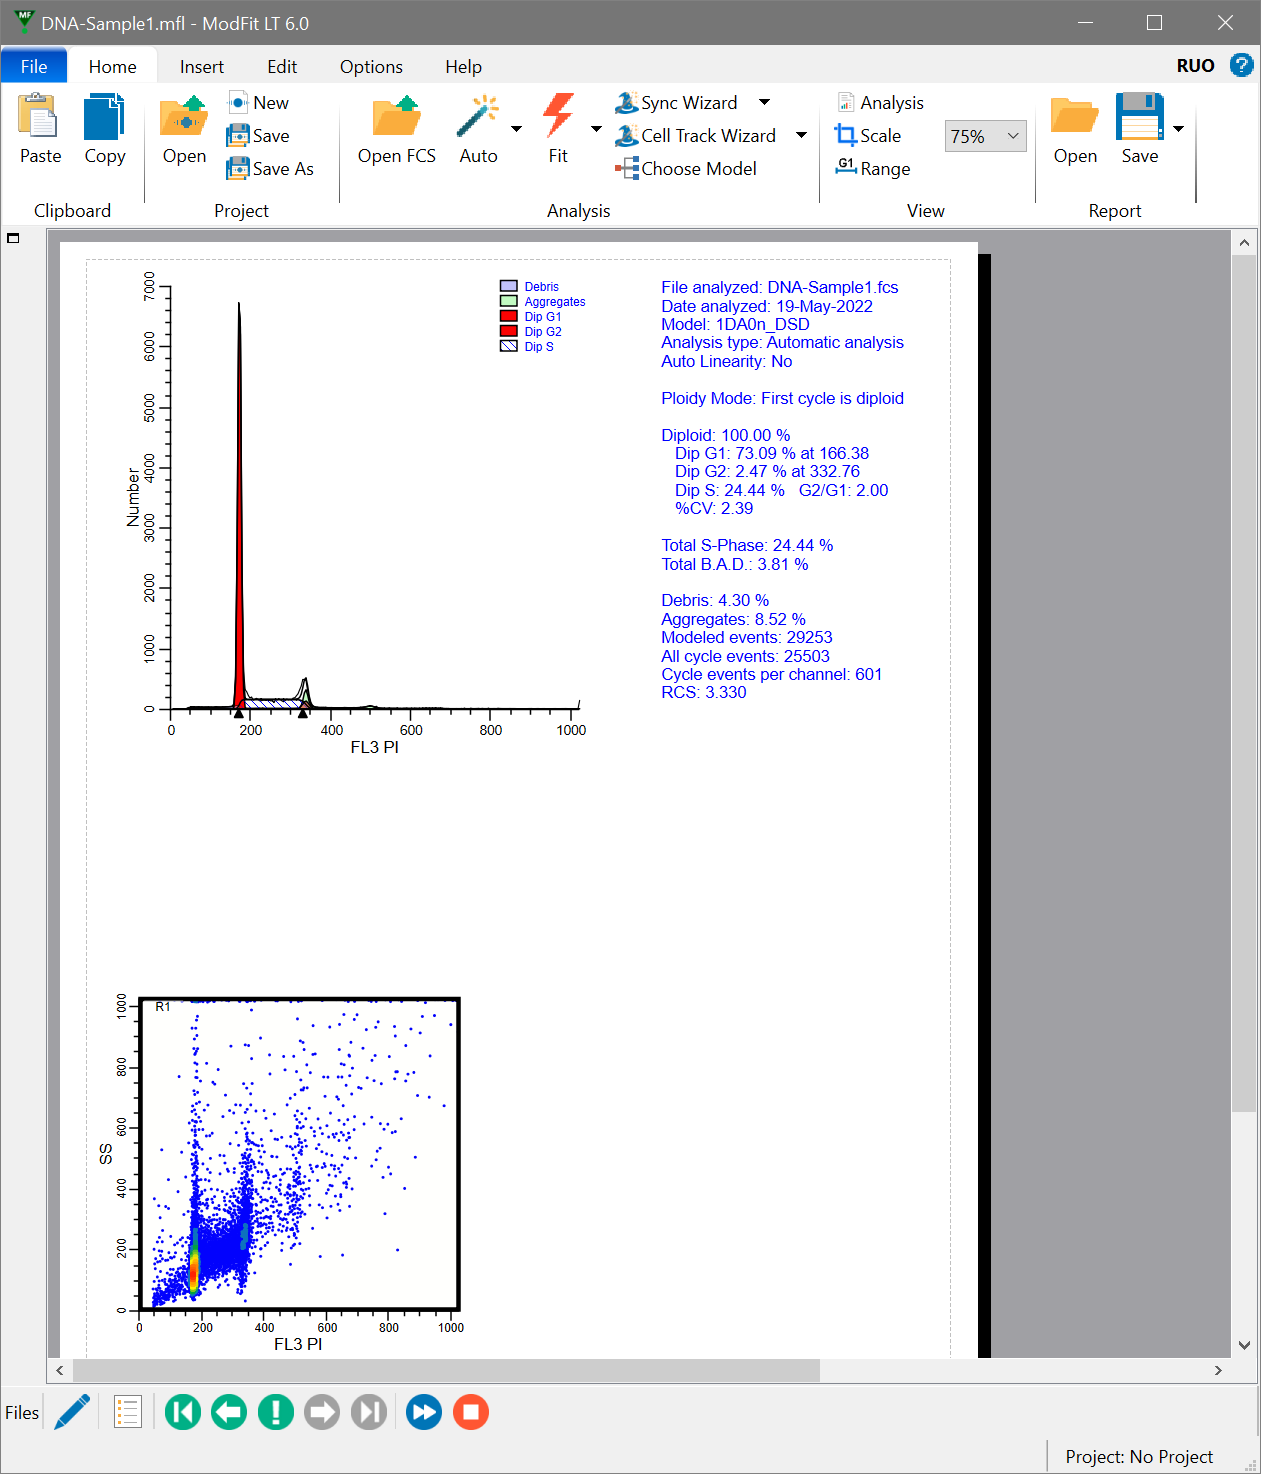The width and height of the screenshot is (1261, 1474).
Task: Open the Report Save dropdown arrow
Action: [x=1178, y=129]
